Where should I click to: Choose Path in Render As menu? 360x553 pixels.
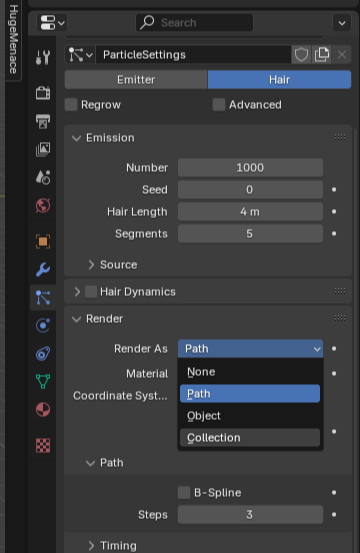pos(250,394)
